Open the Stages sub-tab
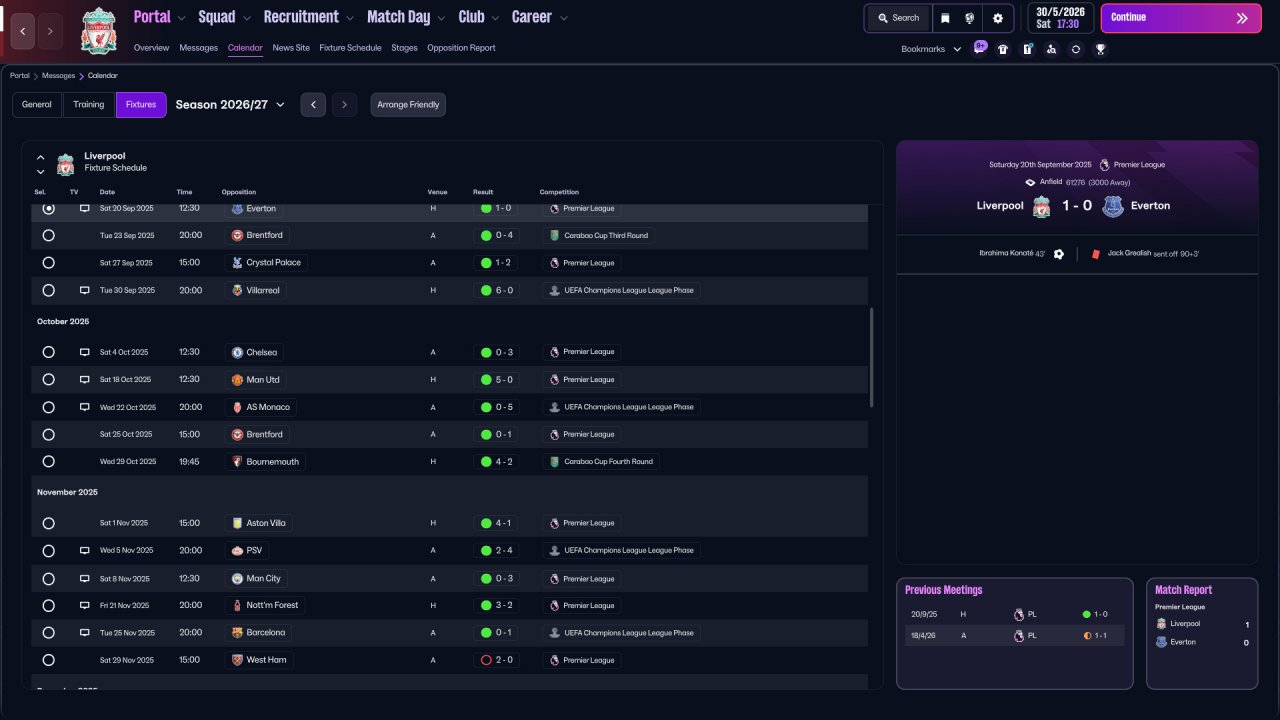The width and height of the screenshot is (1280, 720). [x=404, y=48]
